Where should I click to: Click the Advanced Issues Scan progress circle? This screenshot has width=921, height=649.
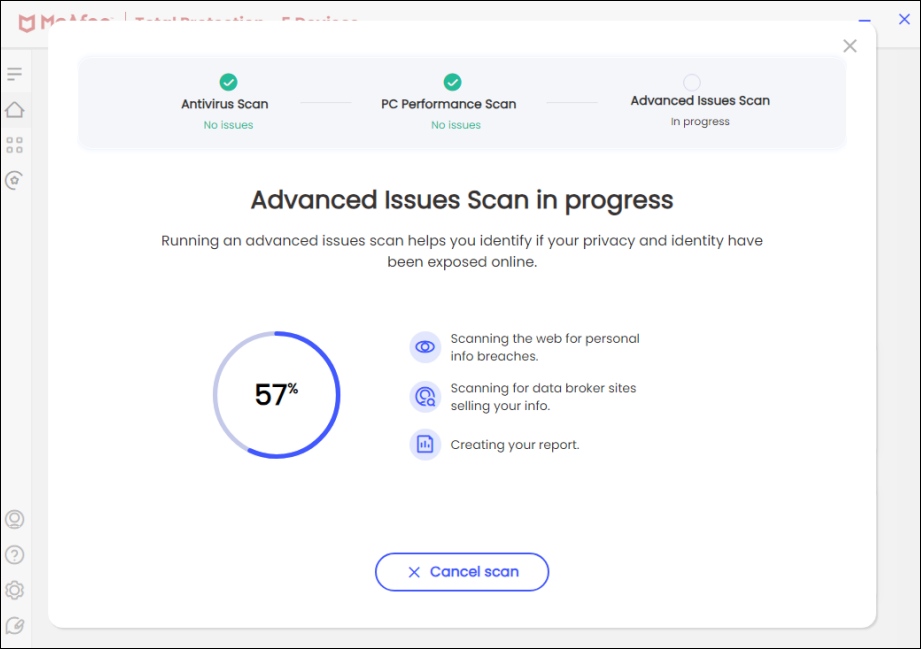click(x=694, y=84)
